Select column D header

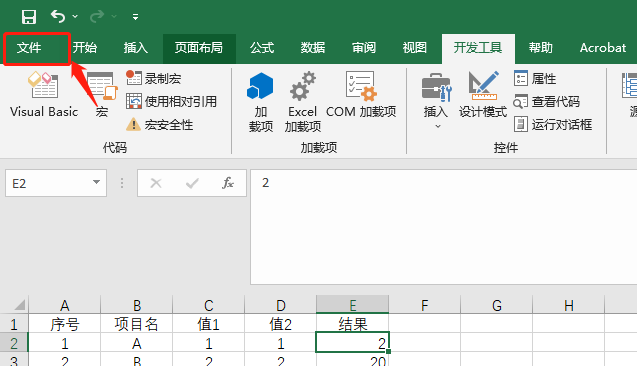pos(280,305)
